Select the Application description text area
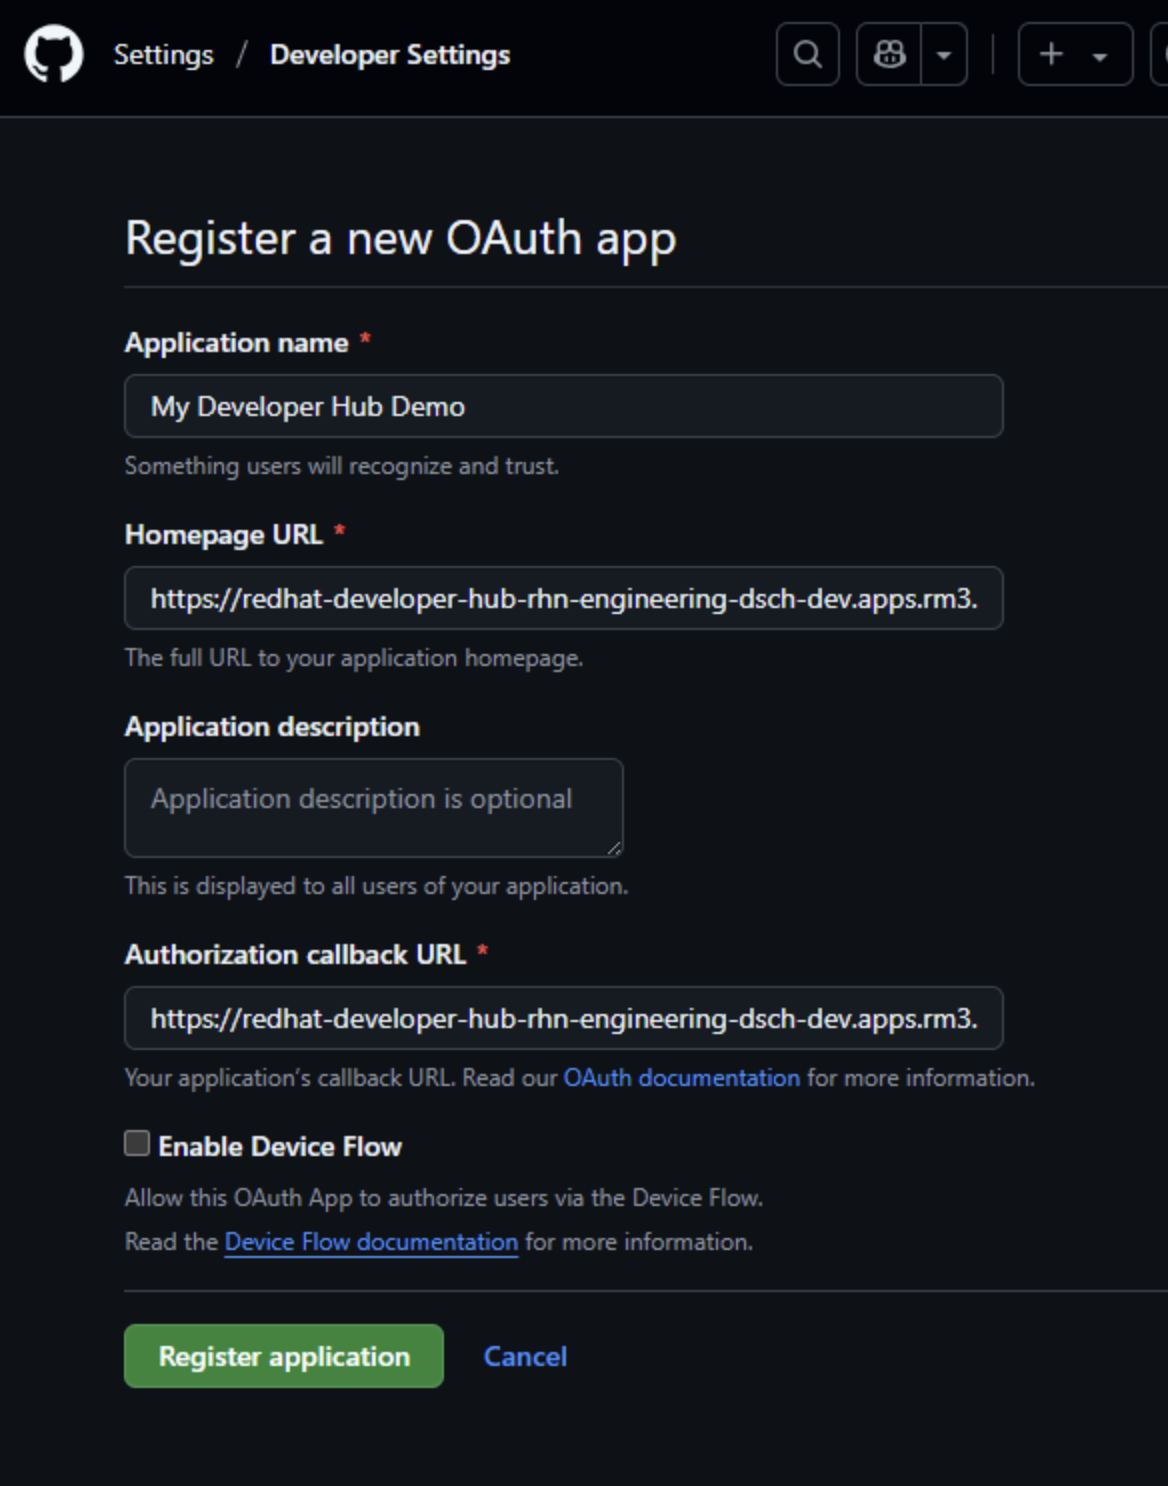The image size is (1168, 1486). coord(373,807)
